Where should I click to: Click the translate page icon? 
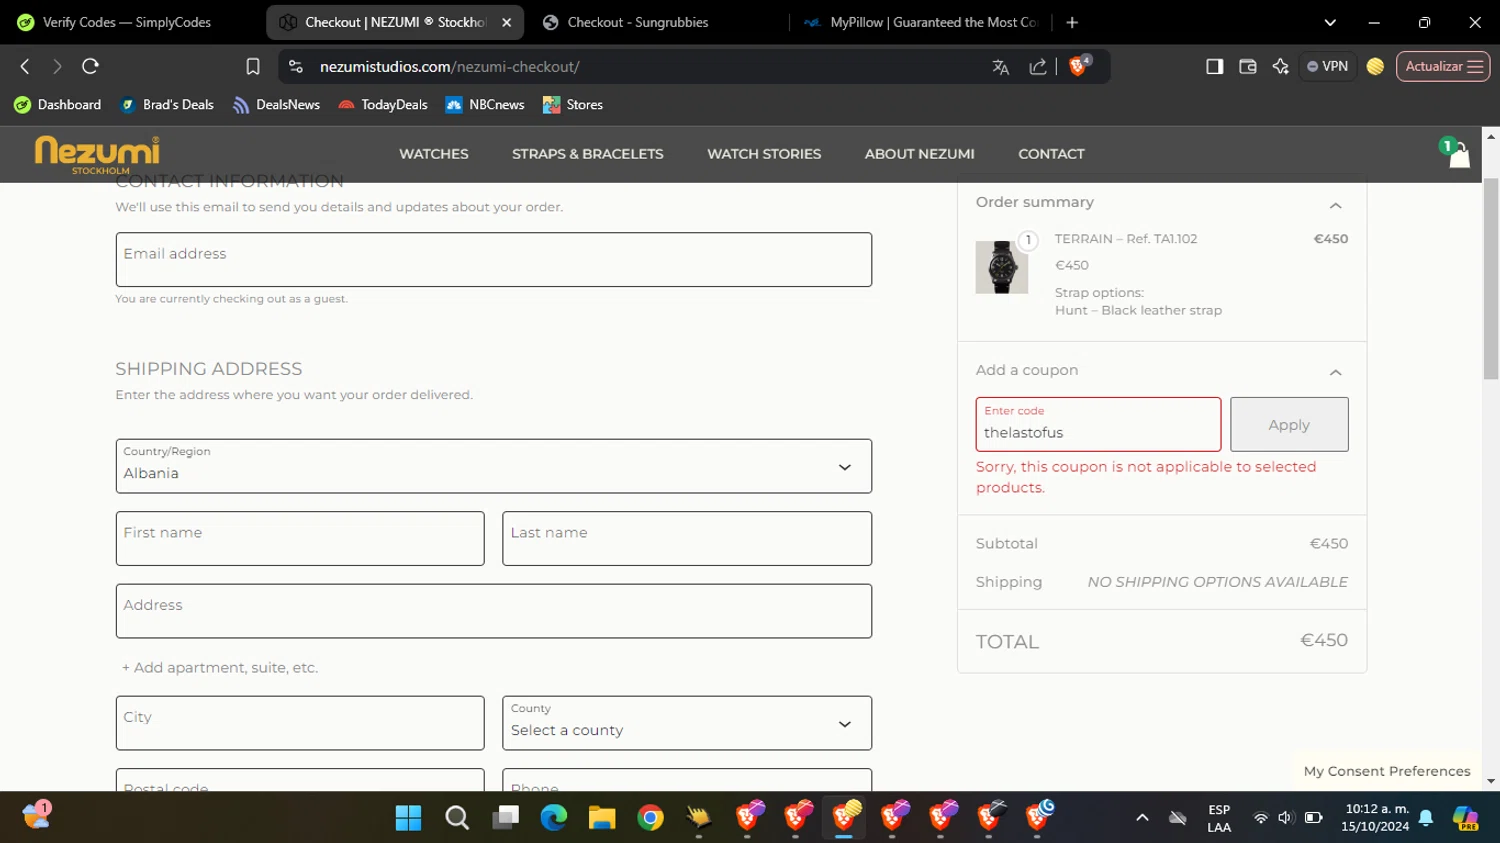[x=1000, y=67]
